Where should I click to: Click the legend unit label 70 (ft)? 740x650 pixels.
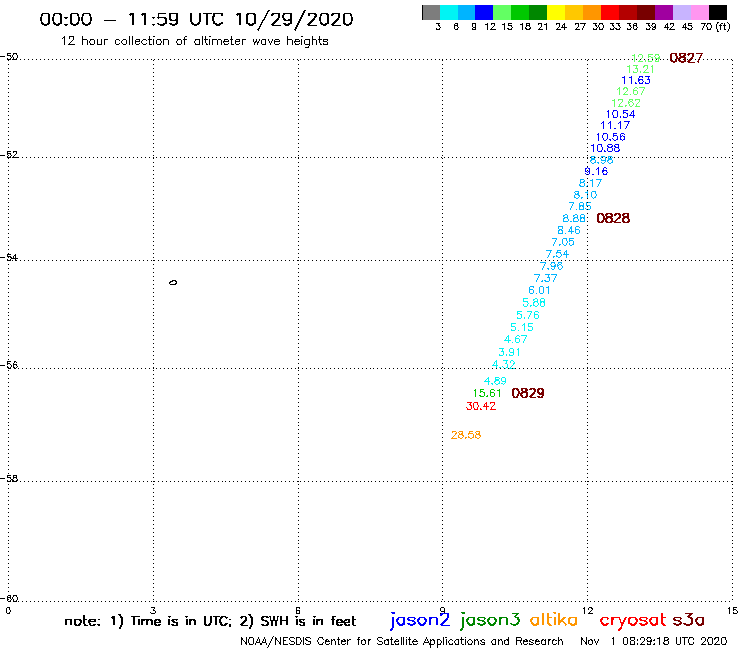(x=715, y=27)
